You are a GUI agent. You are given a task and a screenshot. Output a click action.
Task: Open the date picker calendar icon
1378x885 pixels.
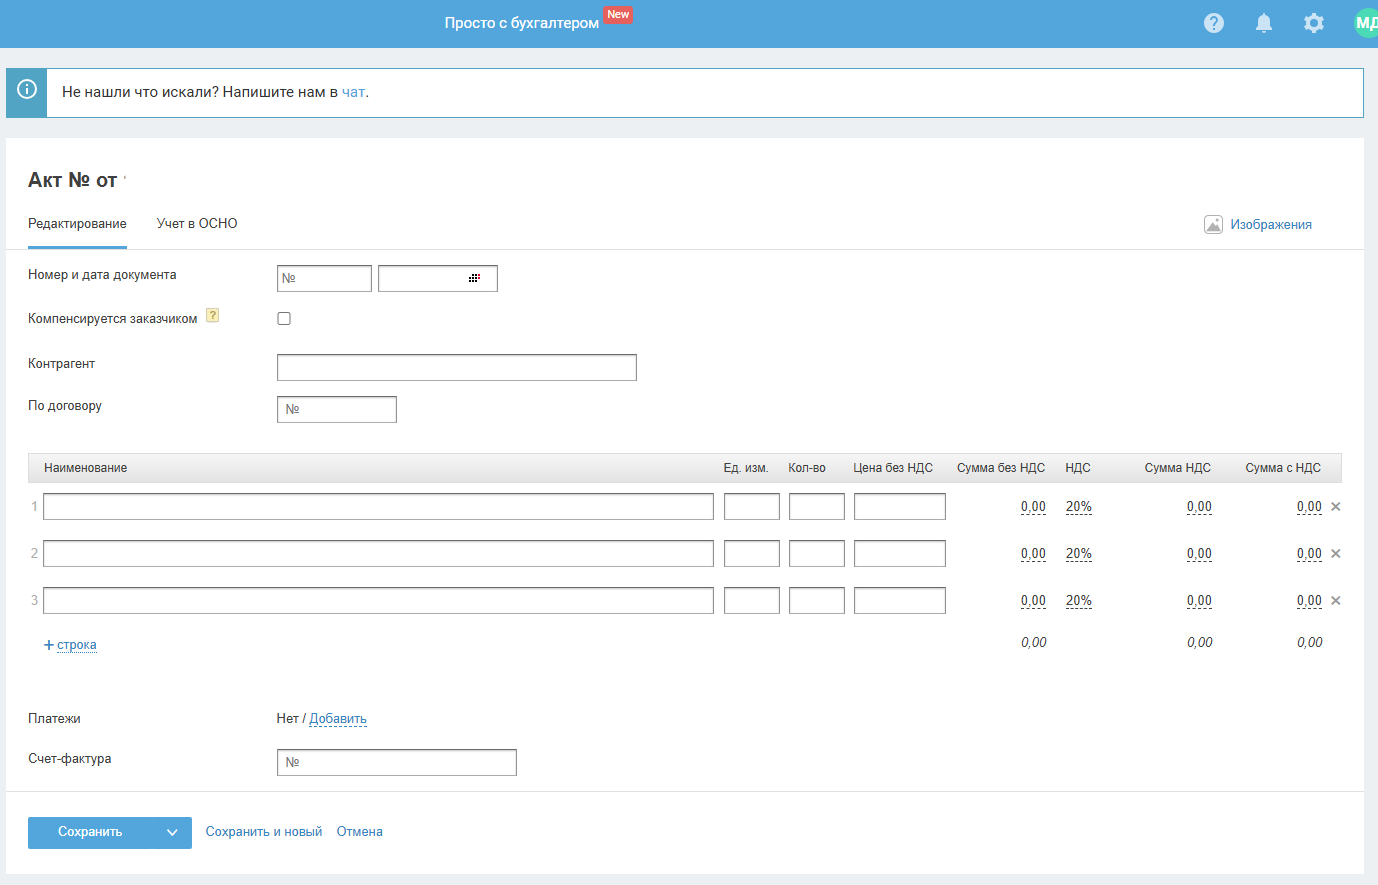tap(474, 278)
